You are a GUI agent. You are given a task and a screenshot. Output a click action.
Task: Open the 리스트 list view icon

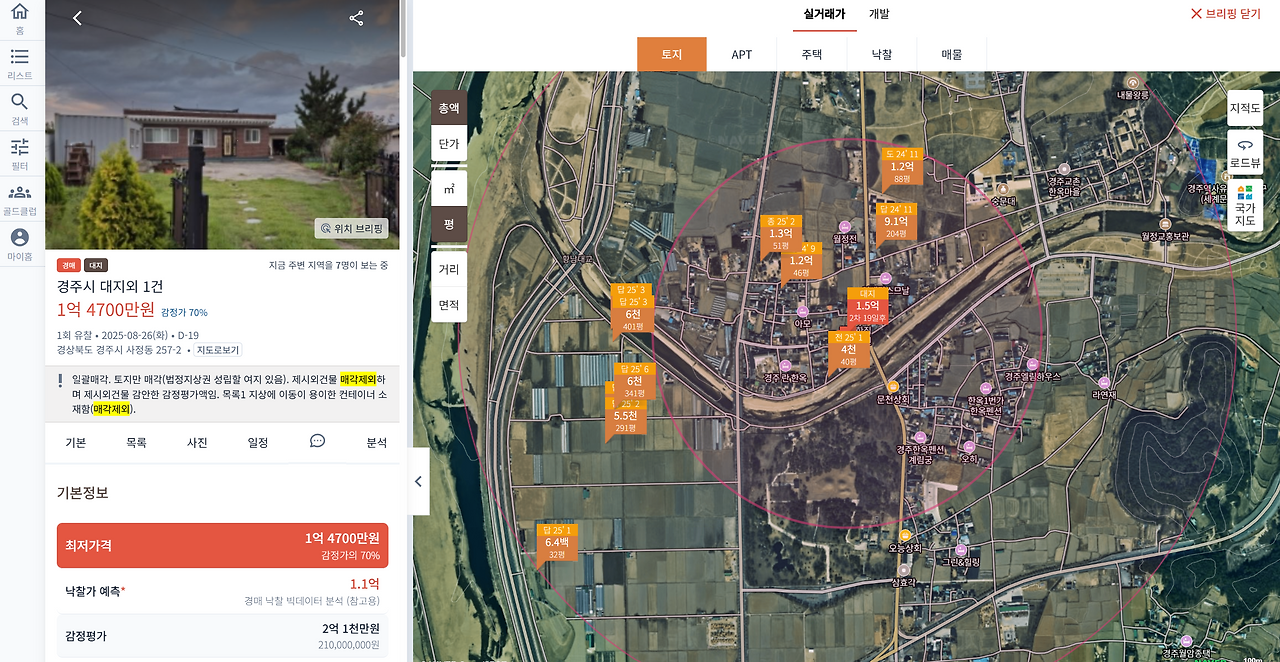pos(19,63)
